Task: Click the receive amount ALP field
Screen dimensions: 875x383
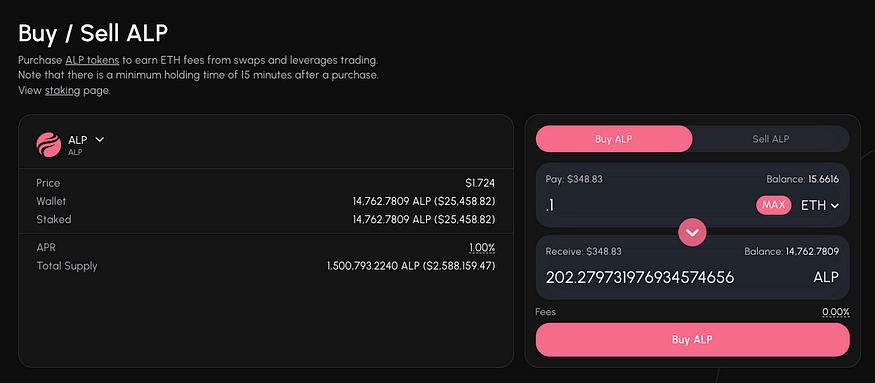Action: tap(693, 277)
